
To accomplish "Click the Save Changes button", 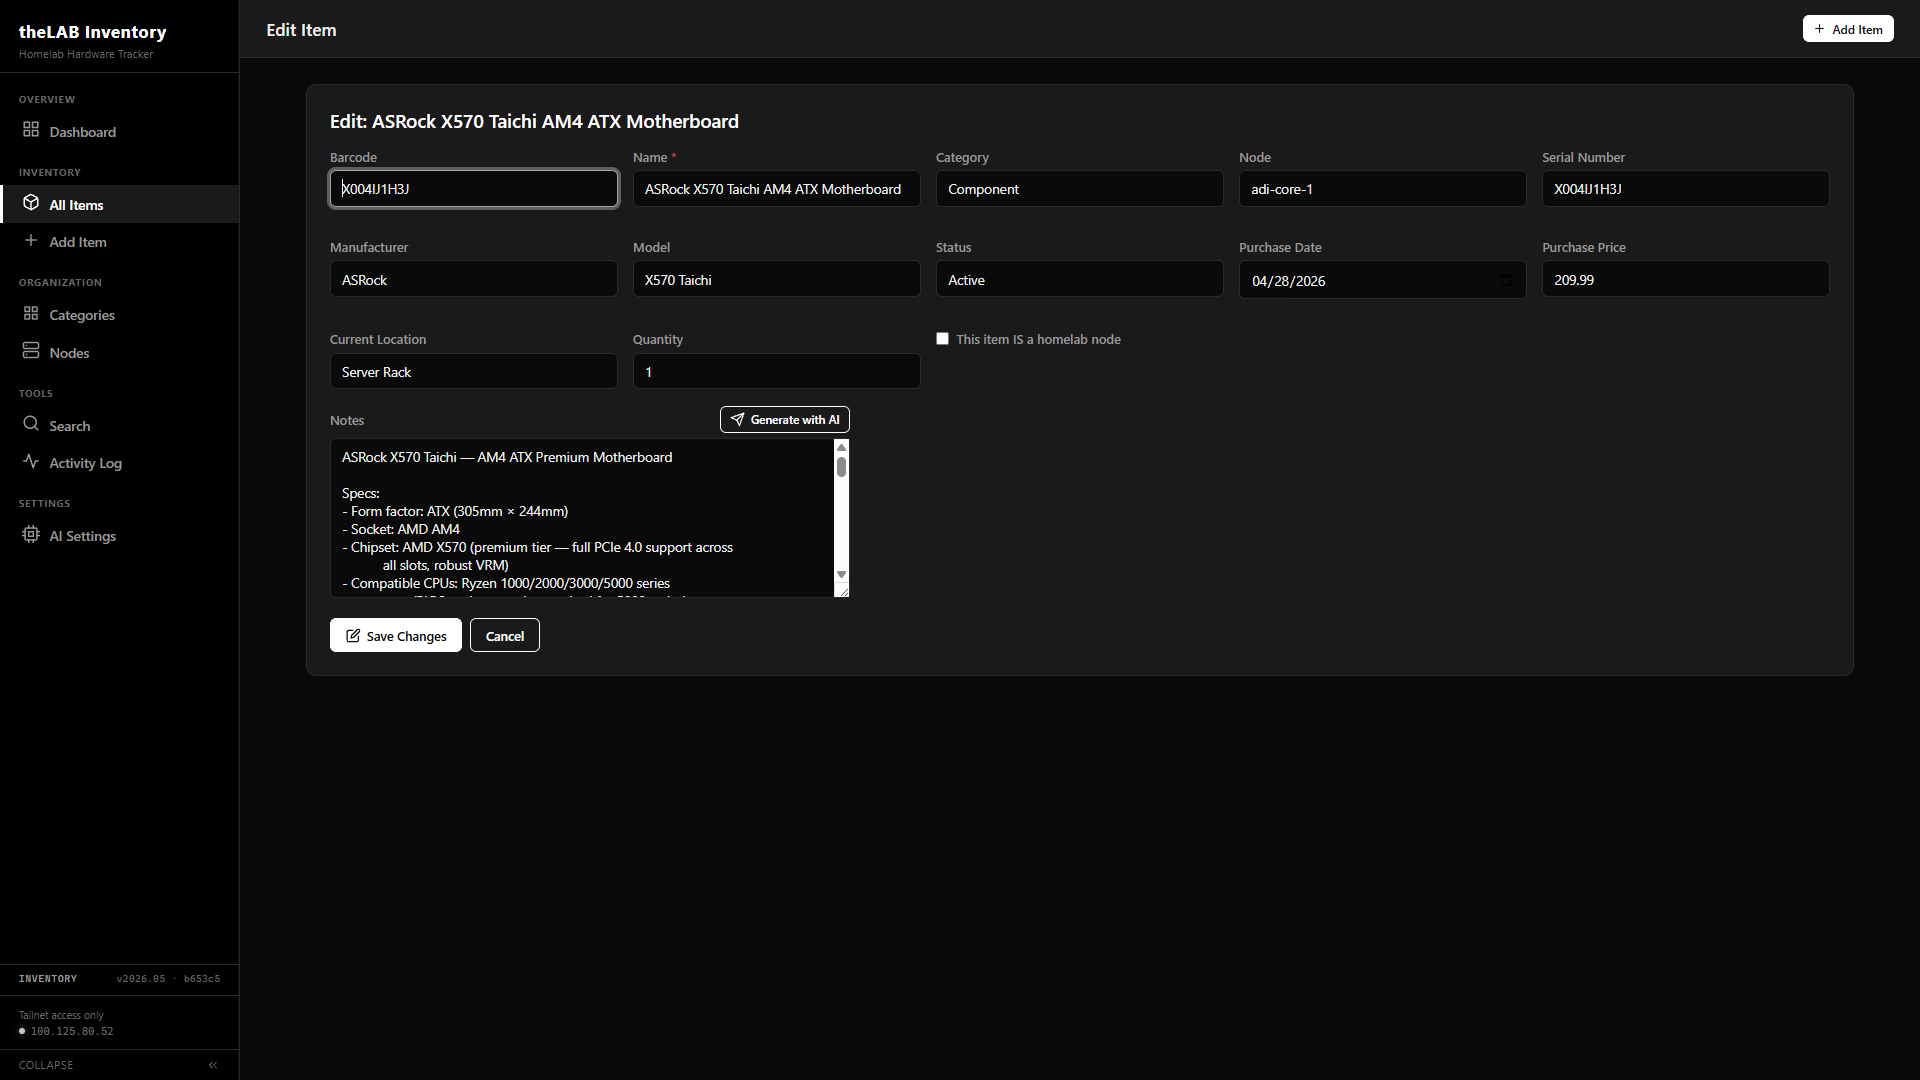I will (396, 635).
